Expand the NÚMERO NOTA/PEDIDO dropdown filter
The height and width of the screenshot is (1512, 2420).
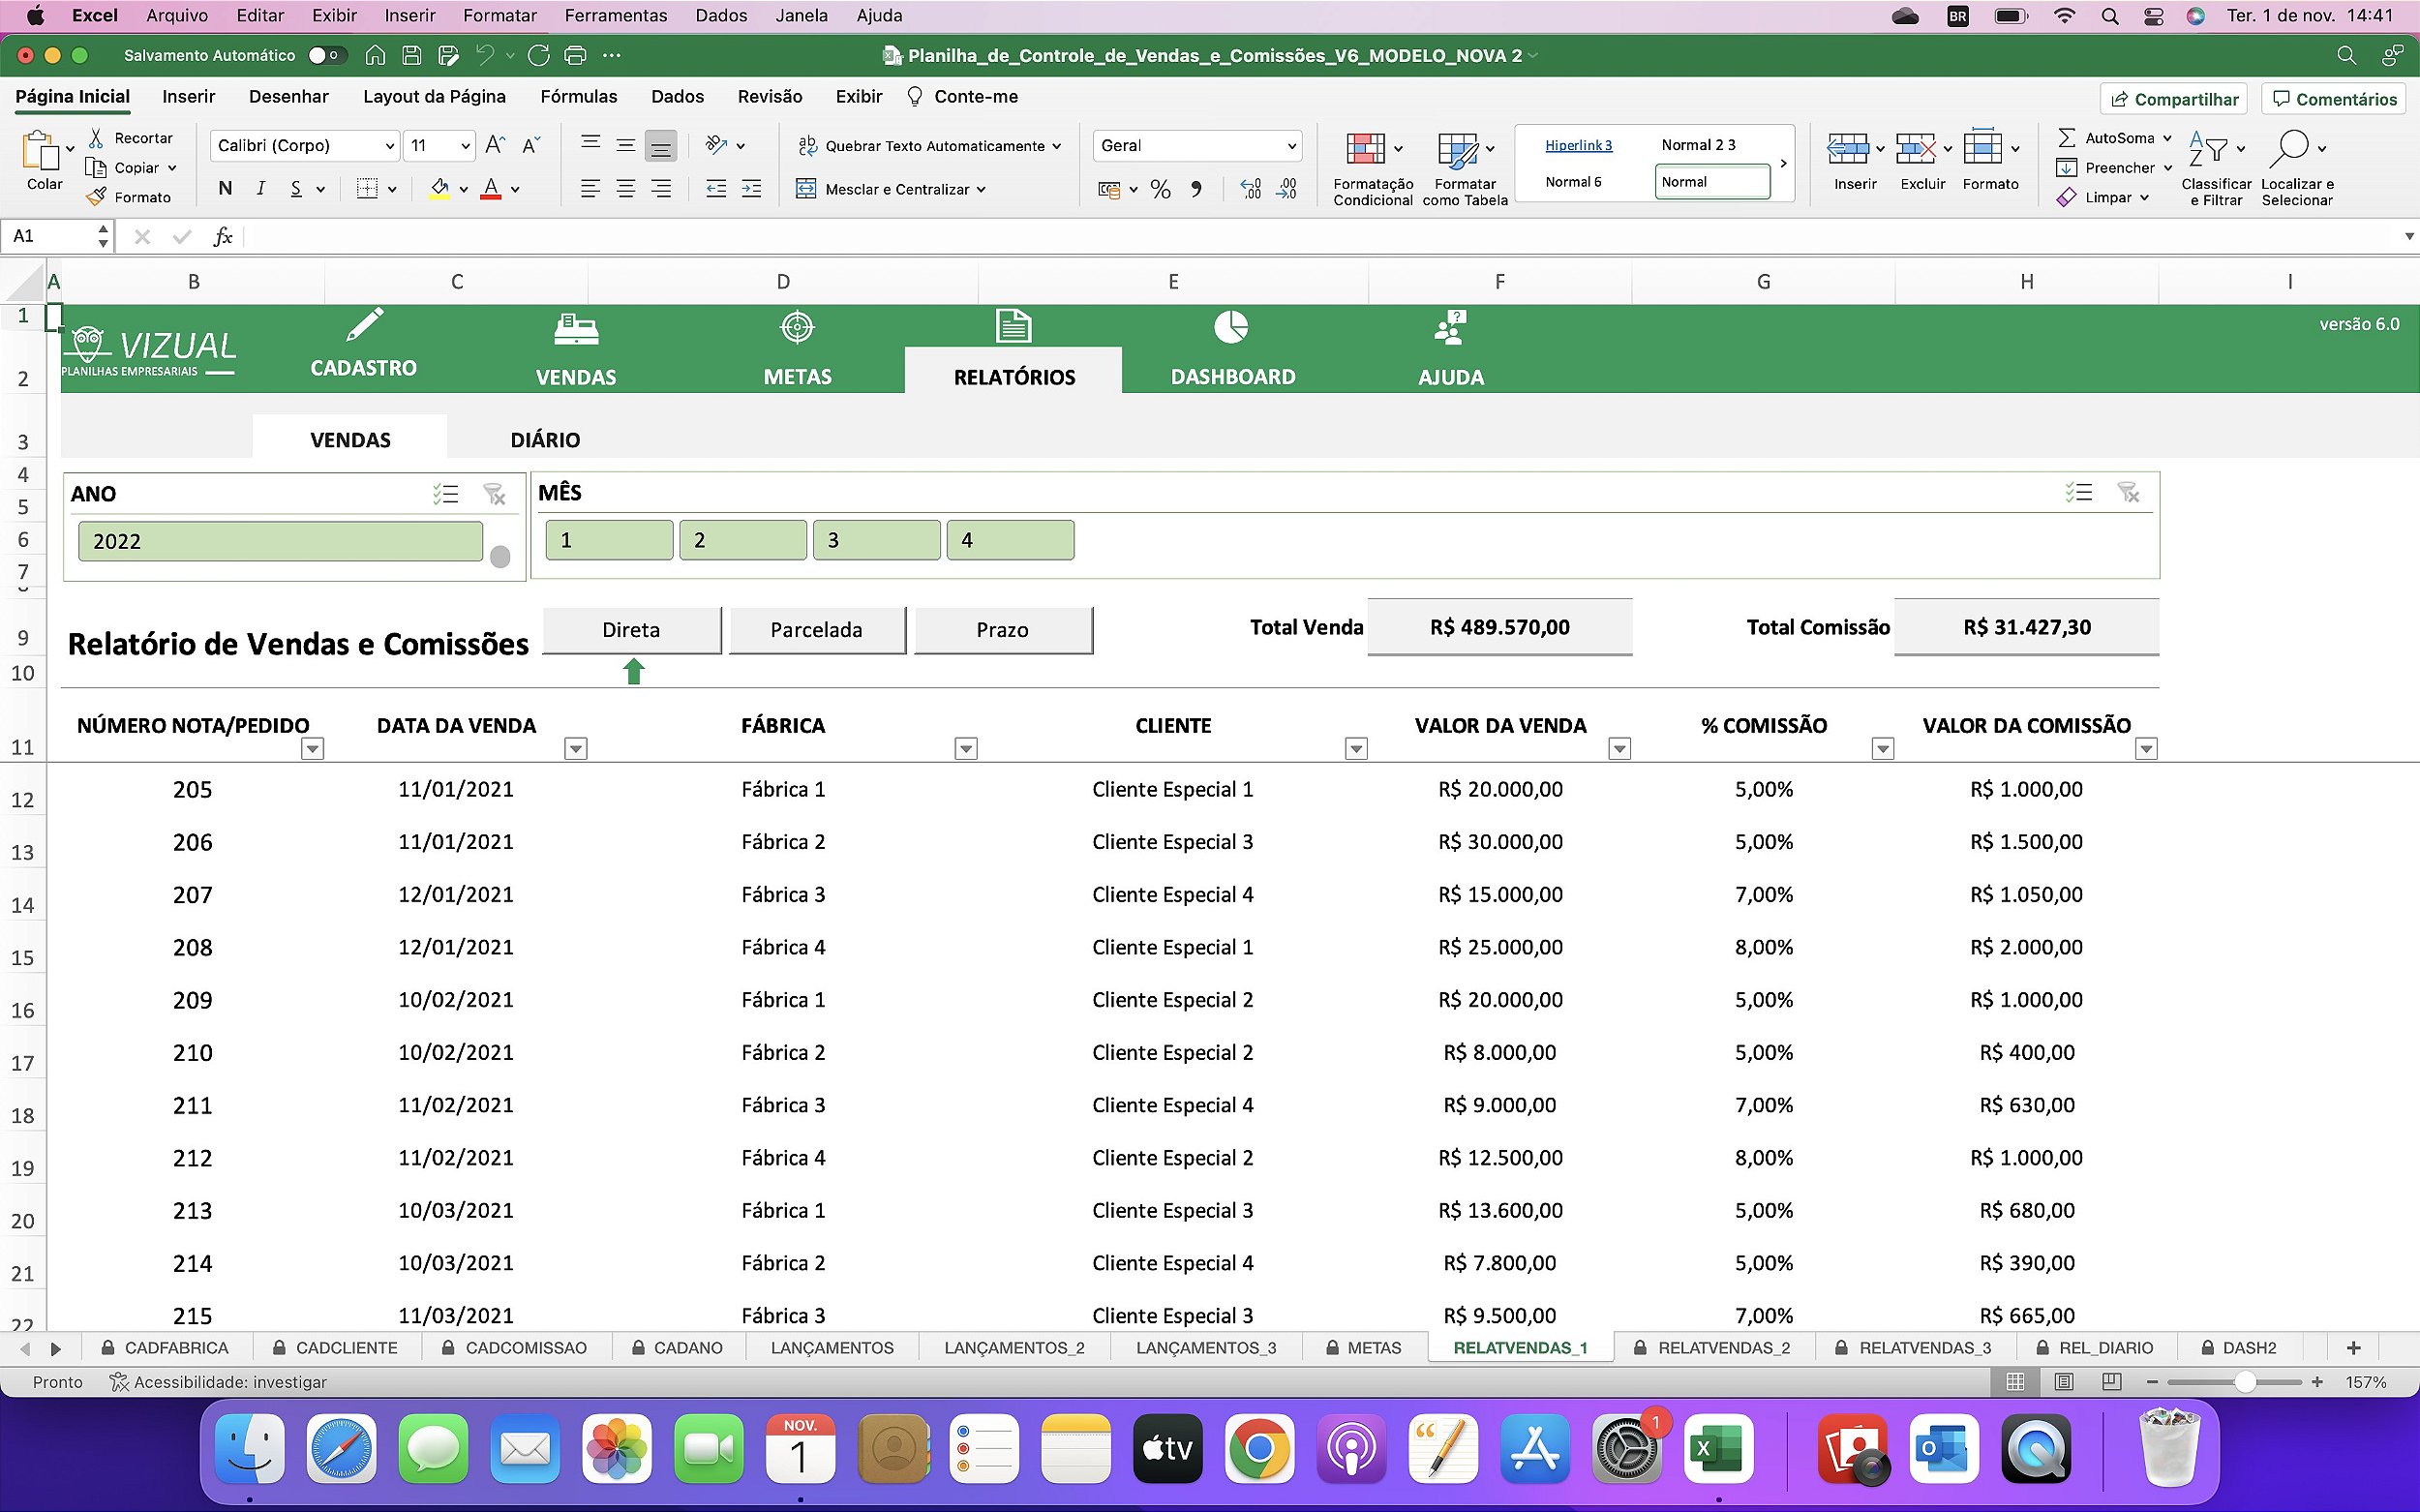(x=314, y=747)
